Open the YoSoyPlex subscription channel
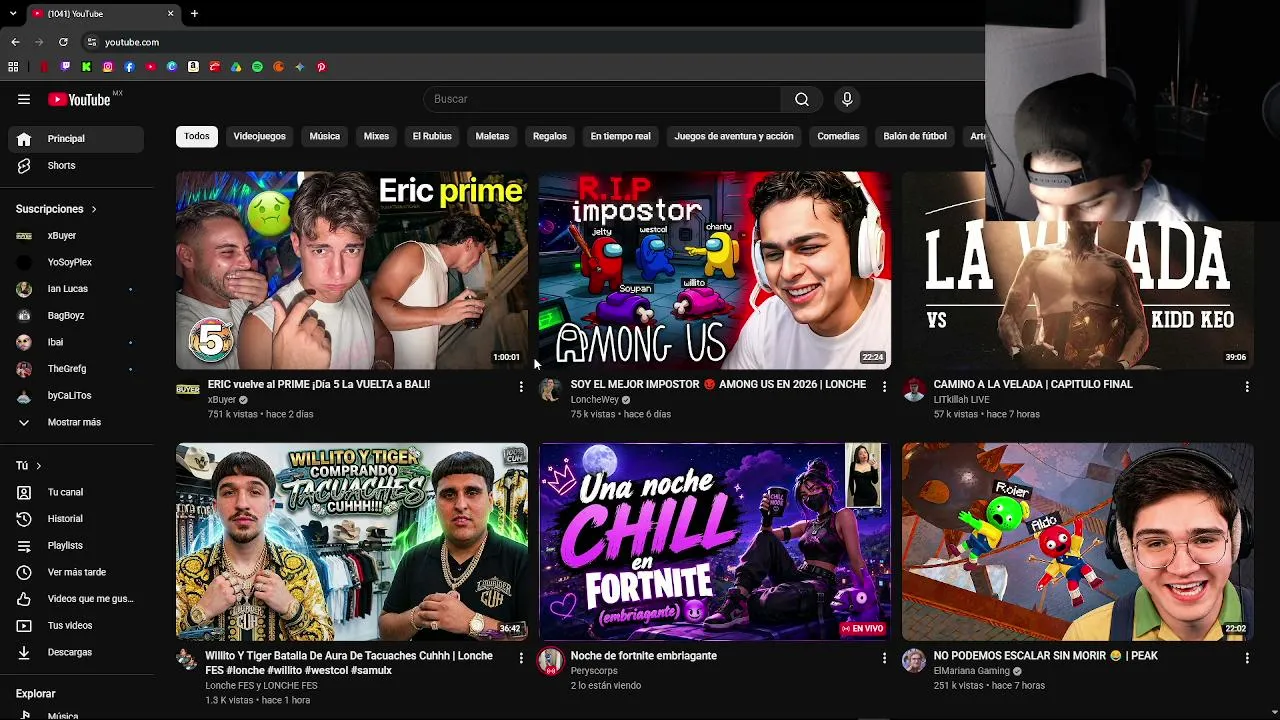 click(76, 262)
